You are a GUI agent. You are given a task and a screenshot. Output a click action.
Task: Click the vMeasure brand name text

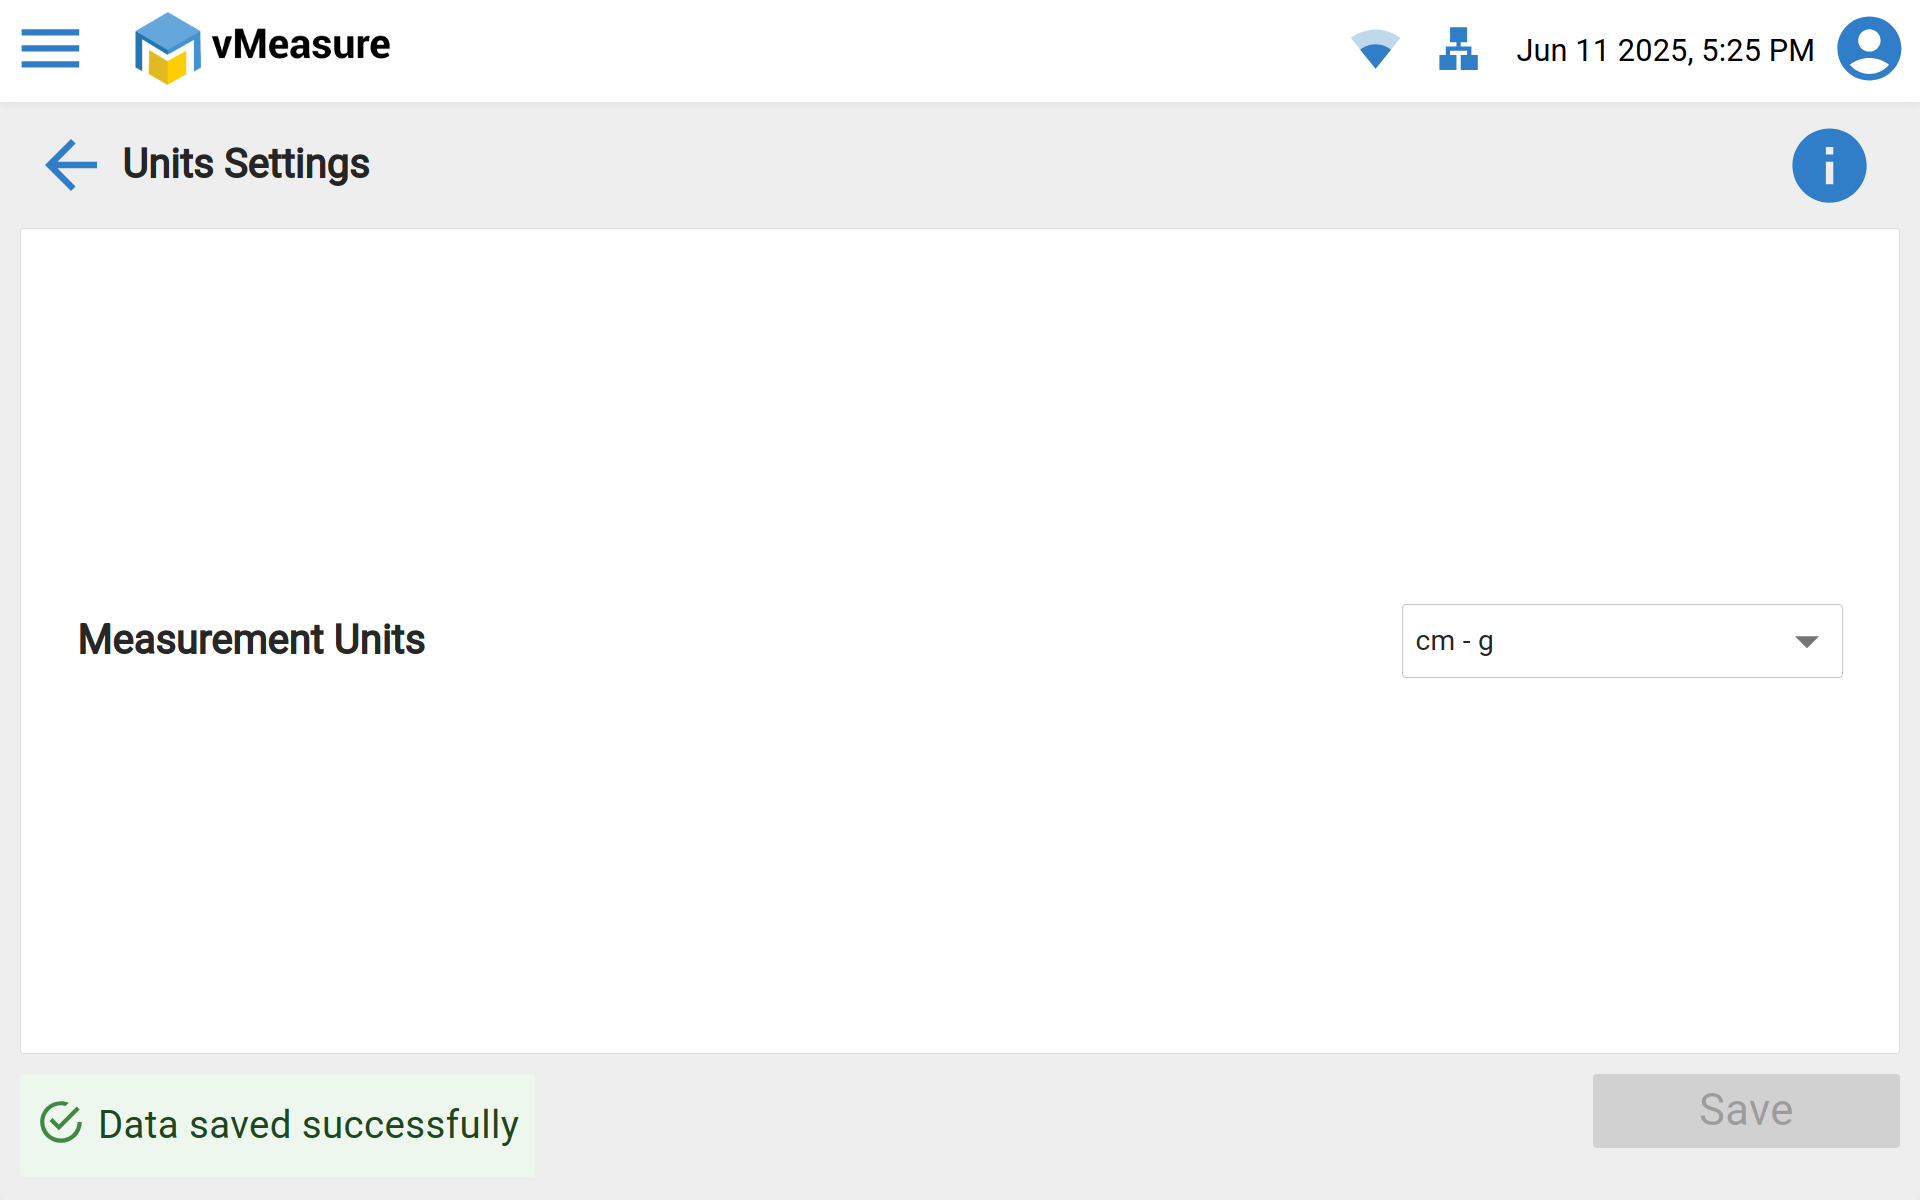(x=301, y=45)
